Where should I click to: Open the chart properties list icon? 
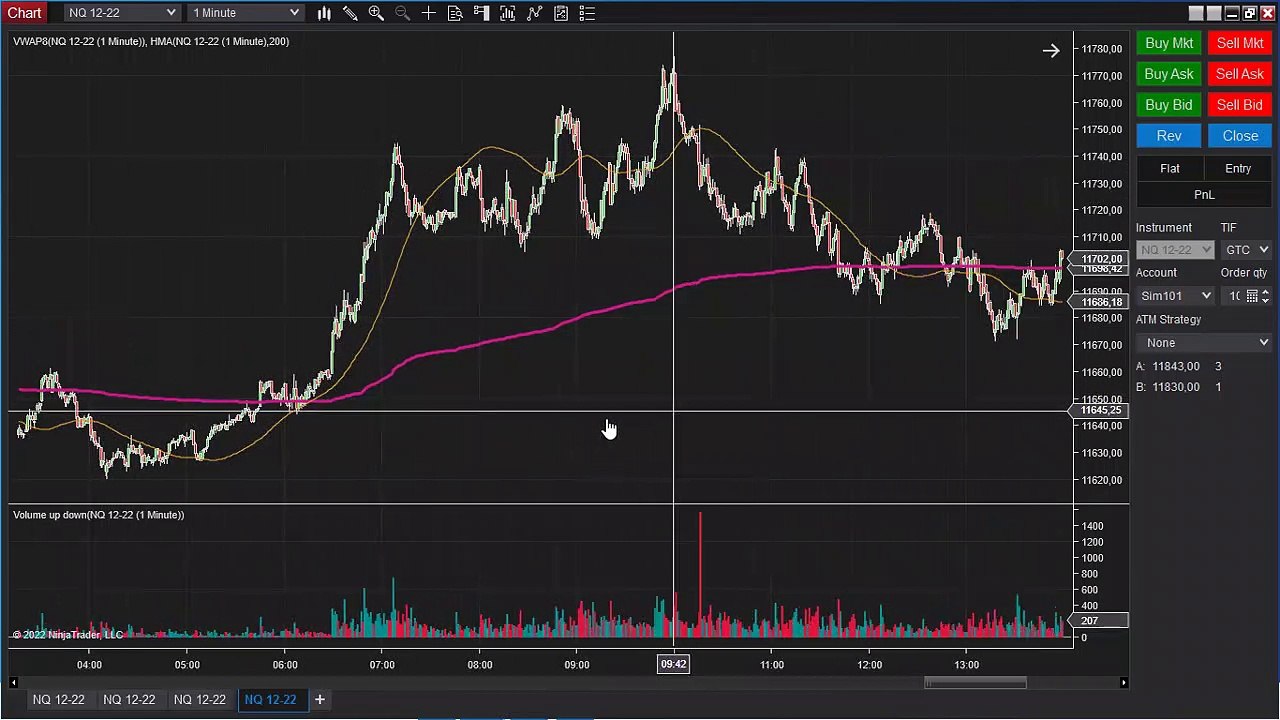[587, 13]
